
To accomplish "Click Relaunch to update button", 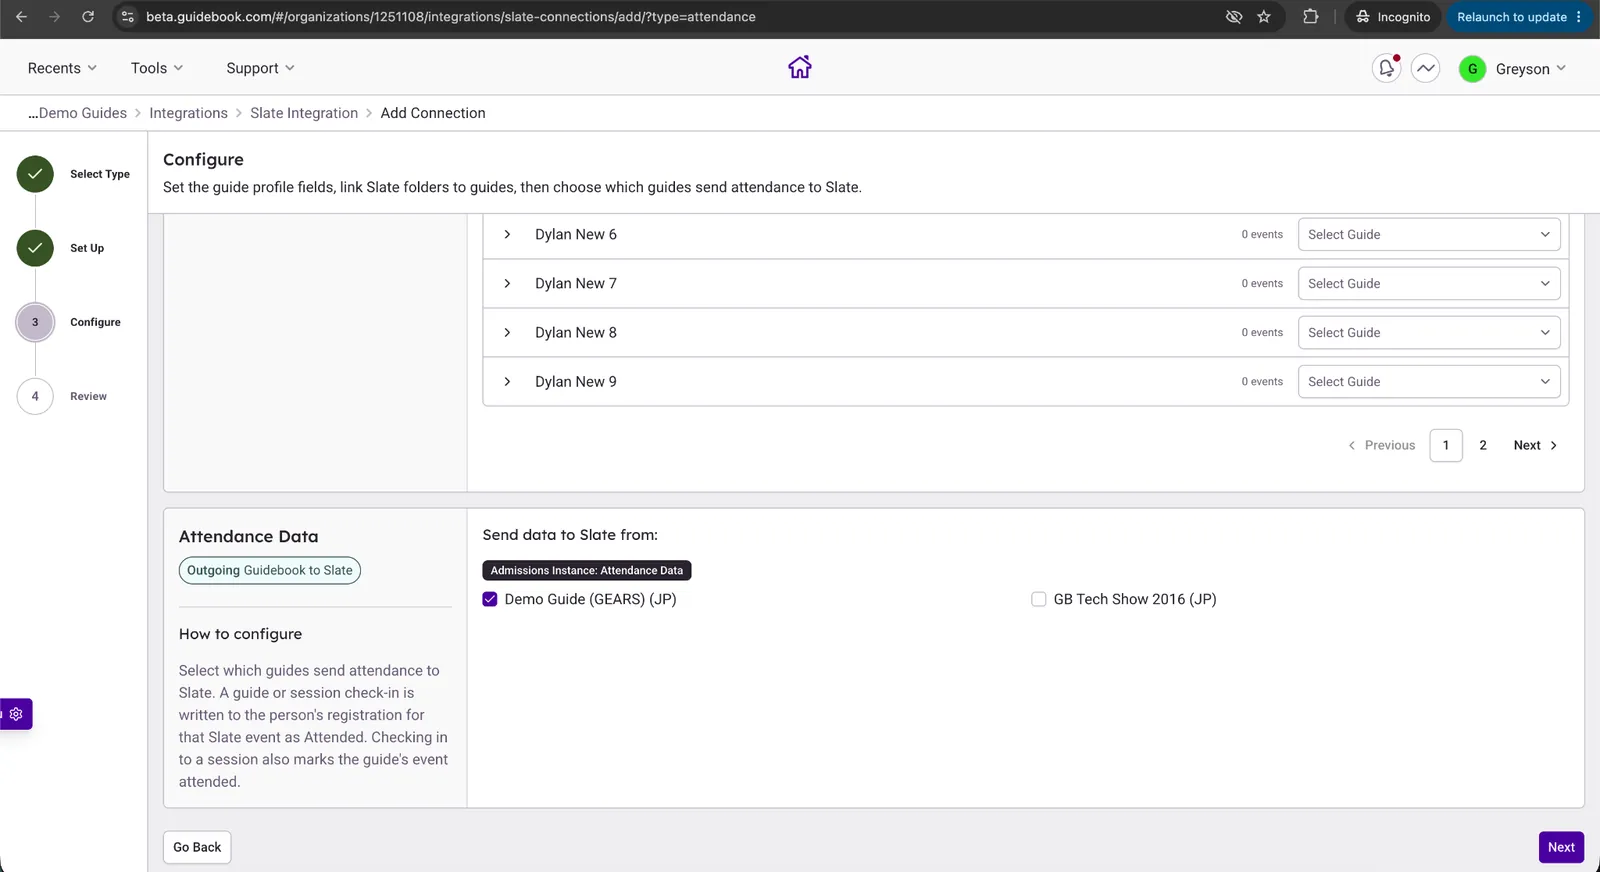I will (x=1519, y=17).
